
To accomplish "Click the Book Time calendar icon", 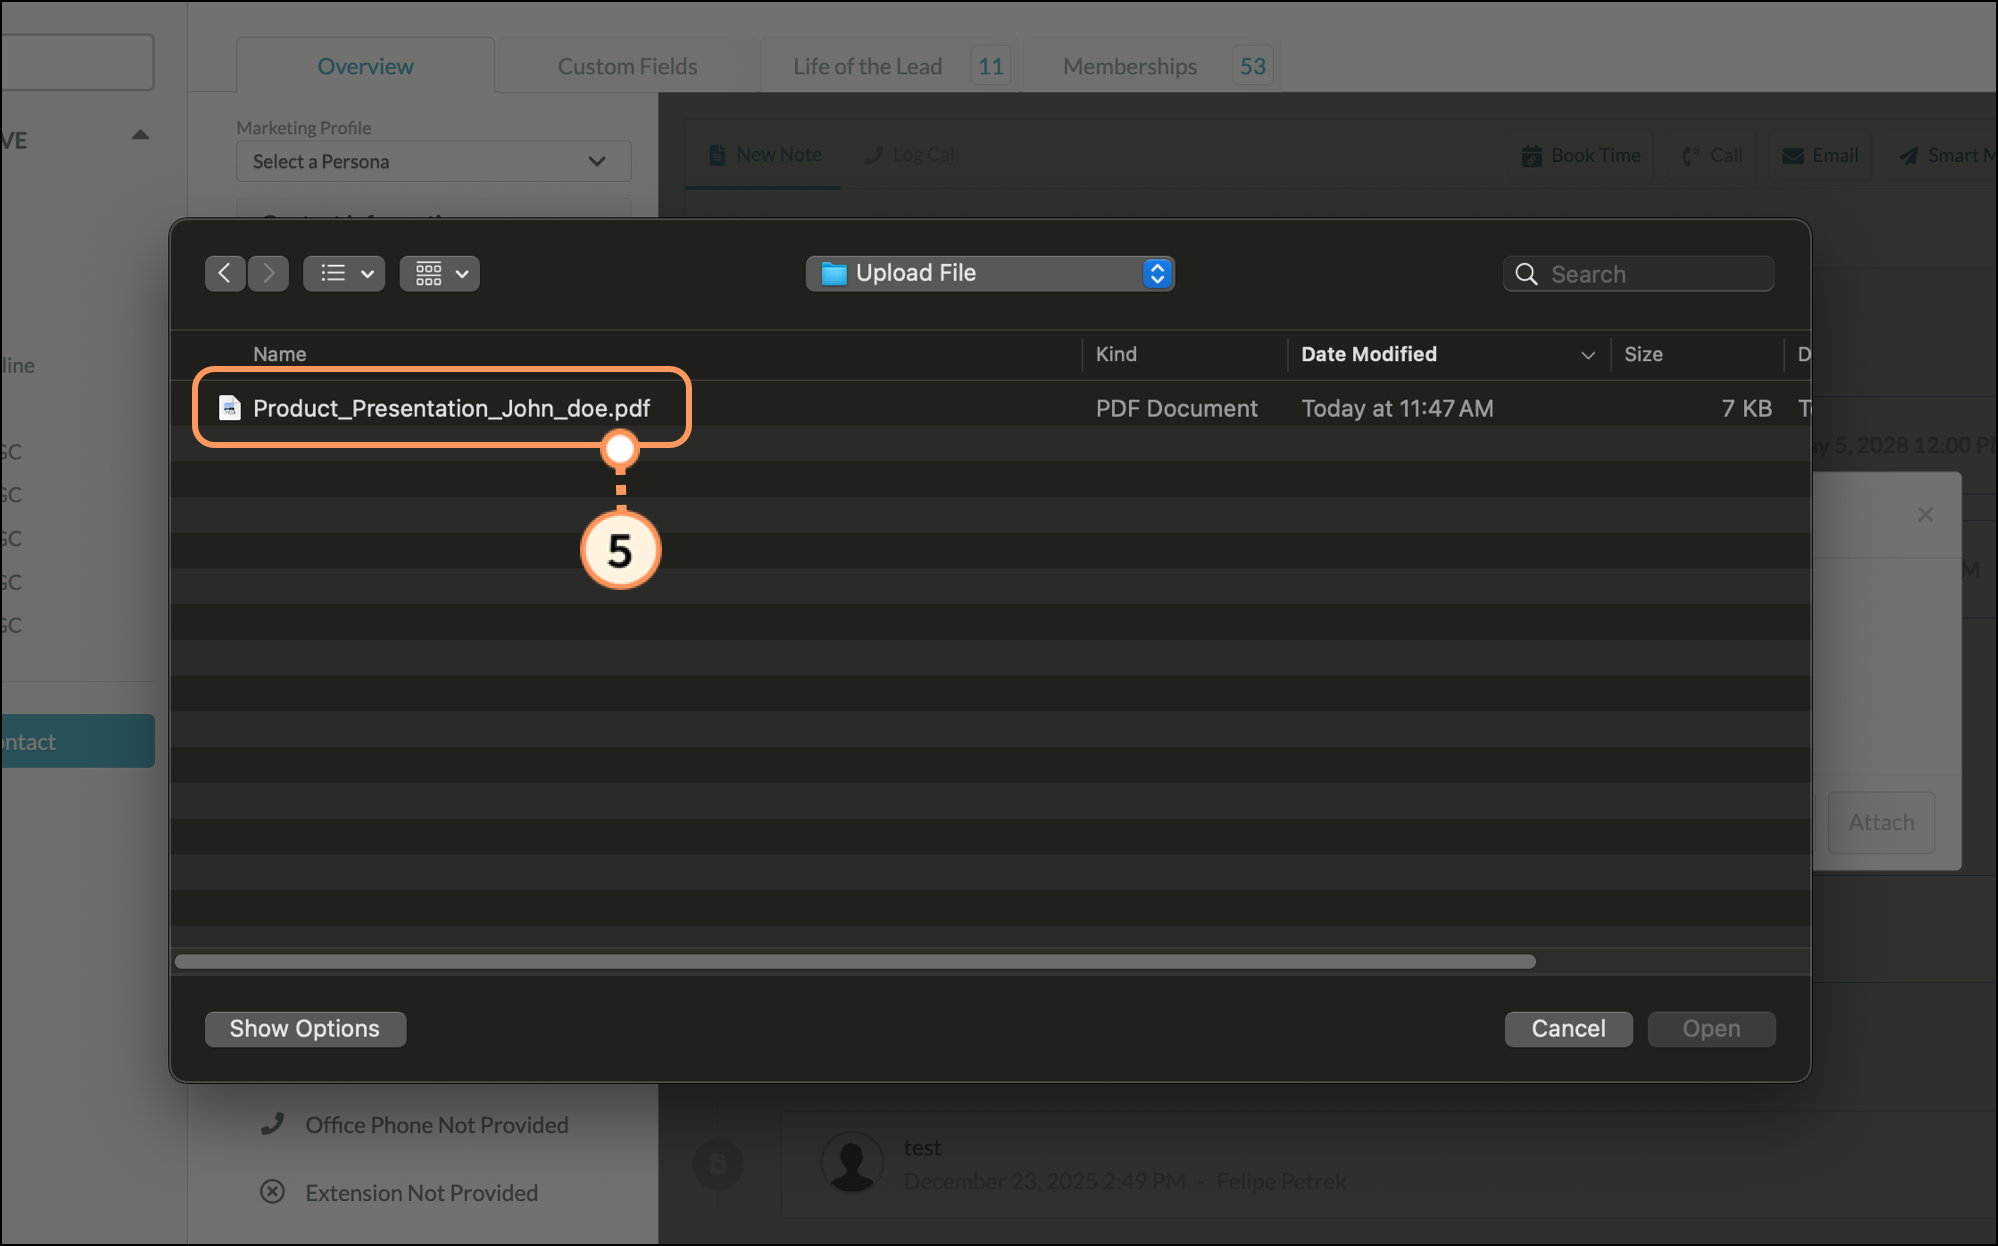I will coord(1531,156).
